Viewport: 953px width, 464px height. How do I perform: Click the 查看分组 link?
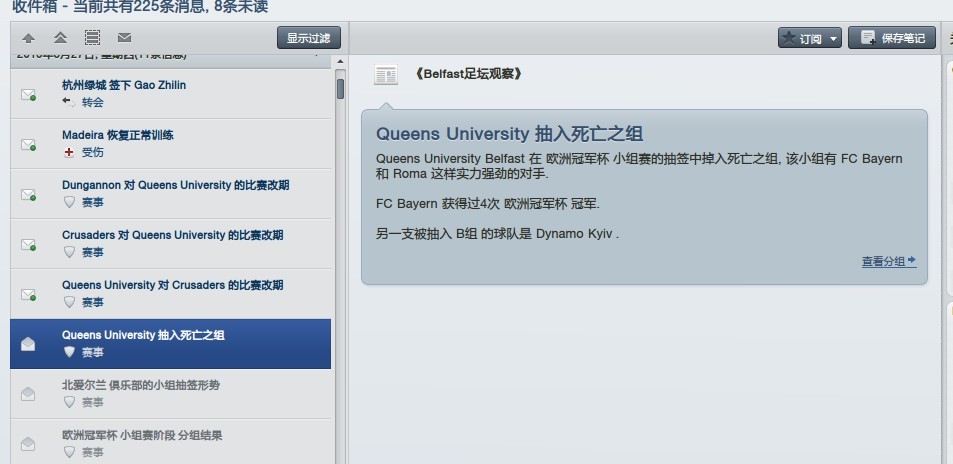[x=889, y=261]
